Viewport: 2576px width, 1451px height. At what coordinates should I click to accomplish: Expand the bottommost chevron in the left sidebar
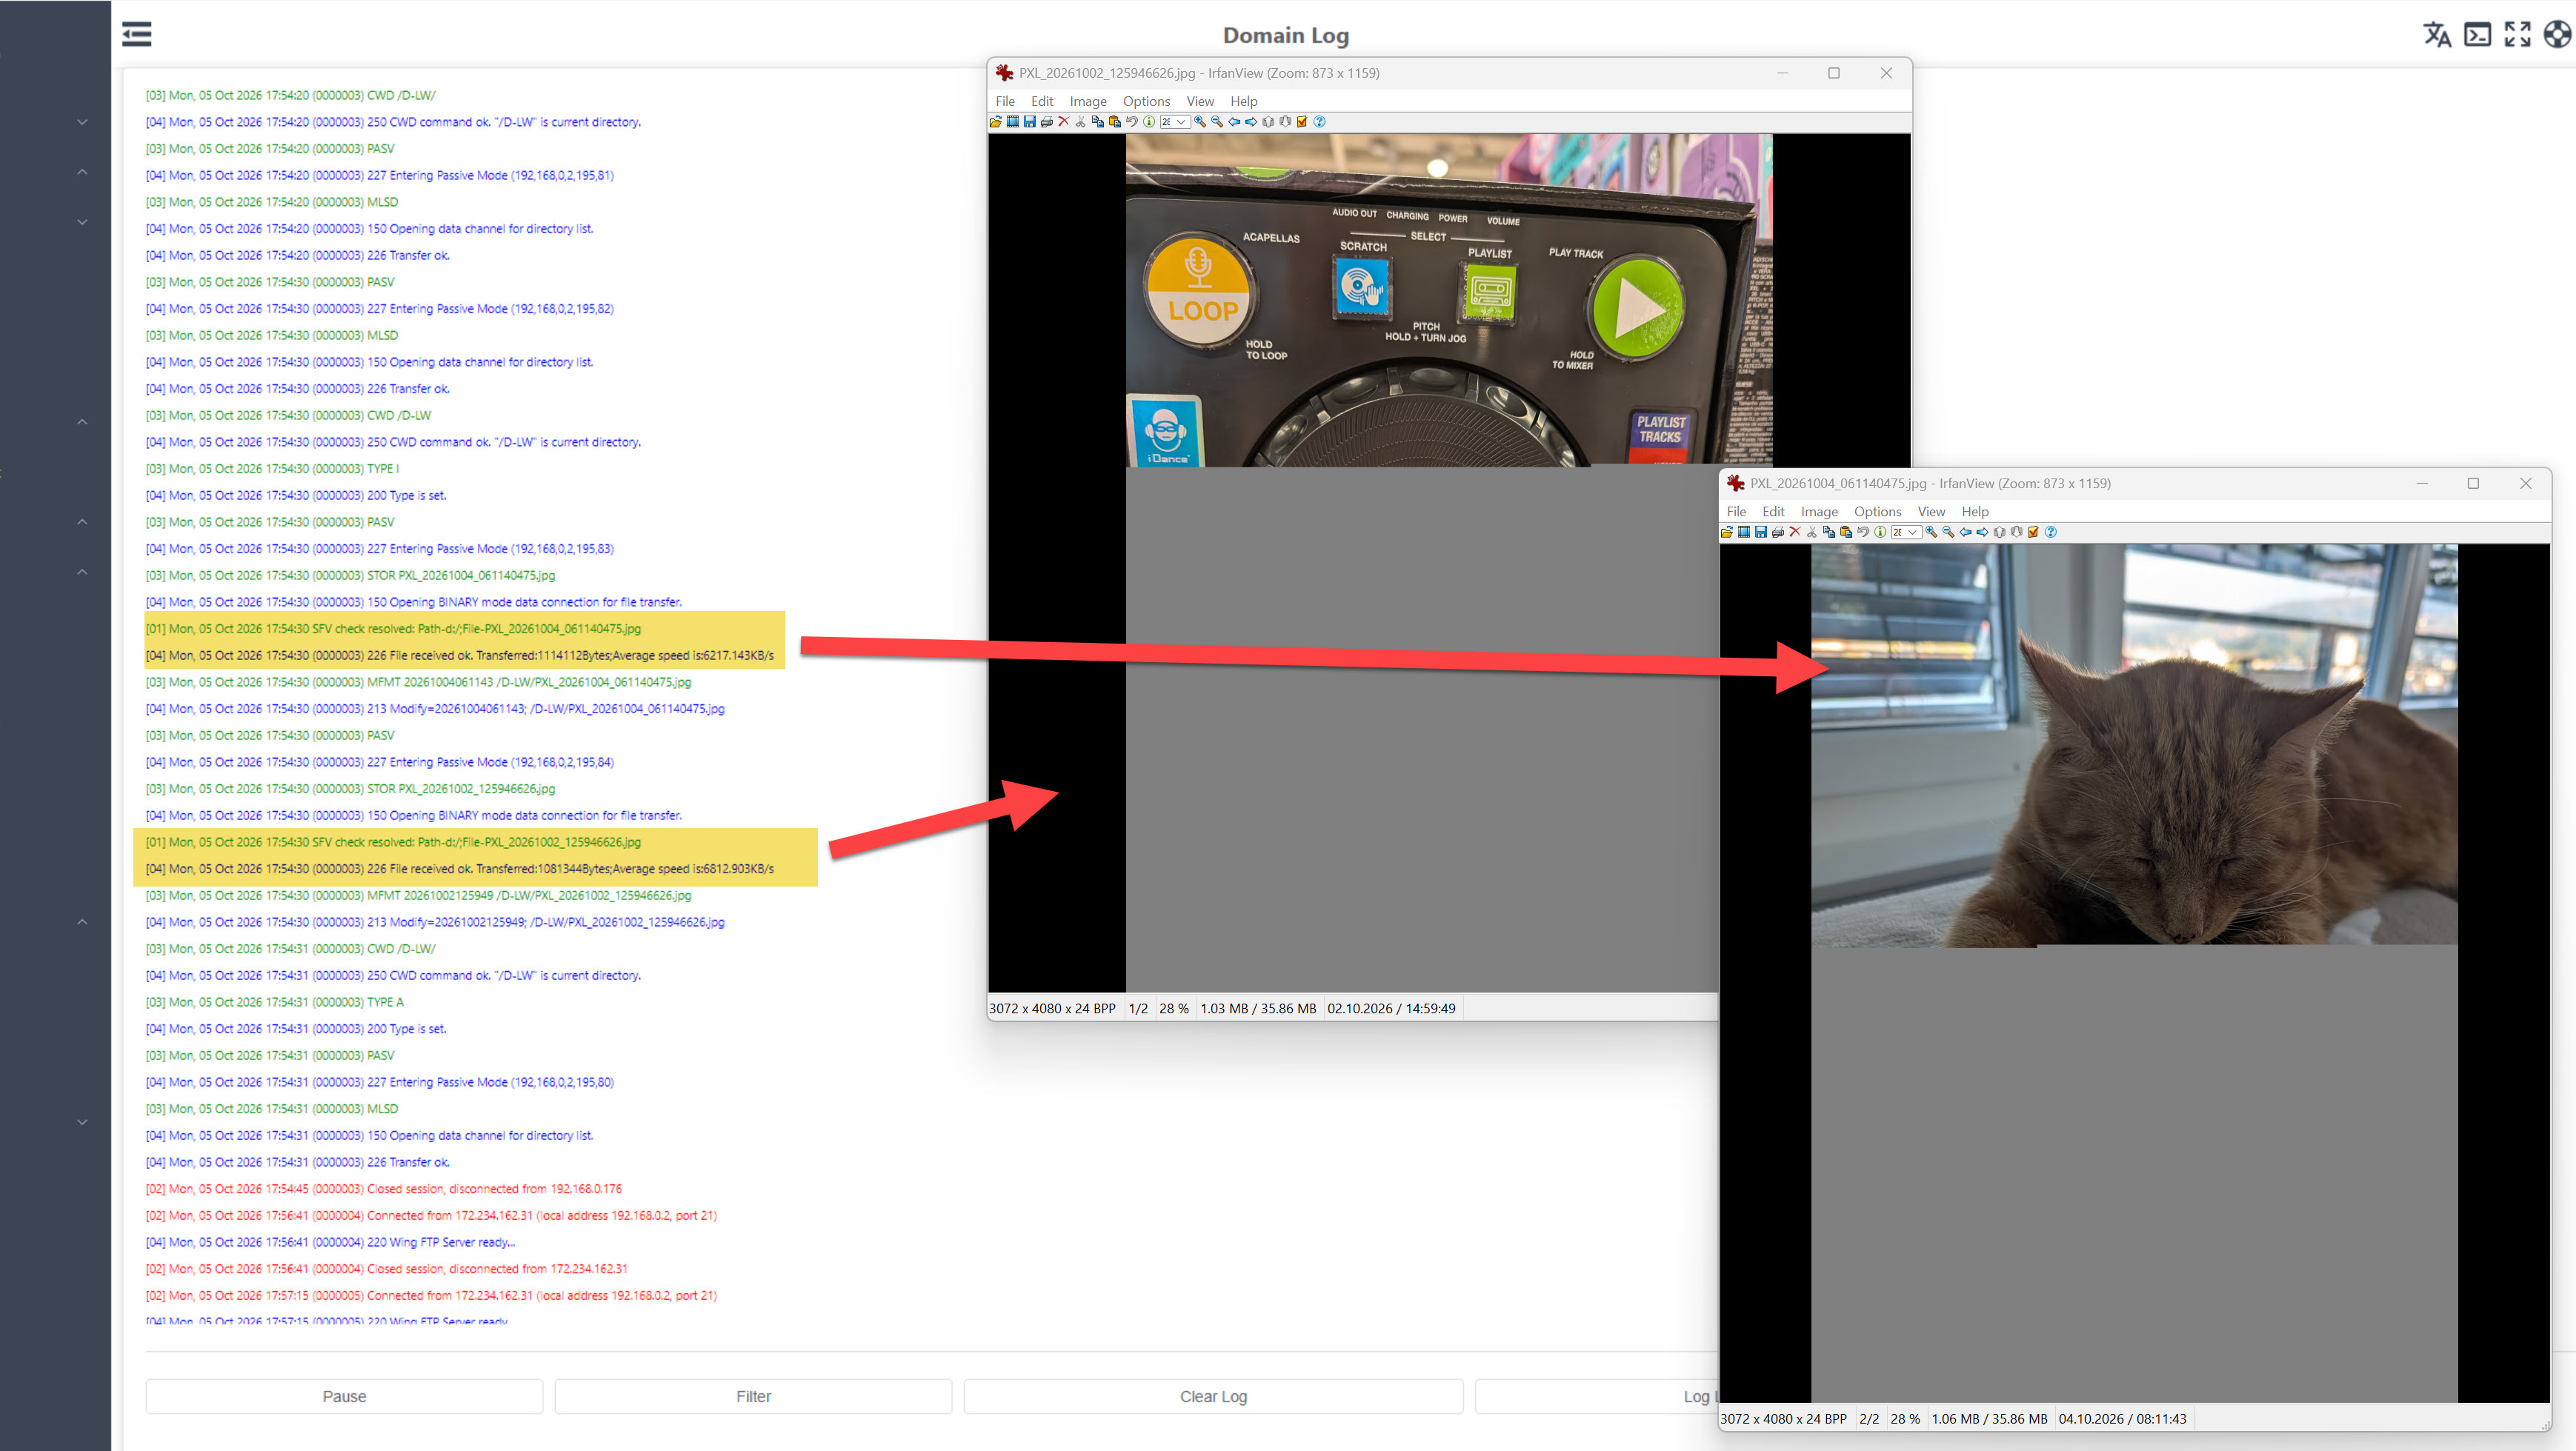(x=82, y=1122)
